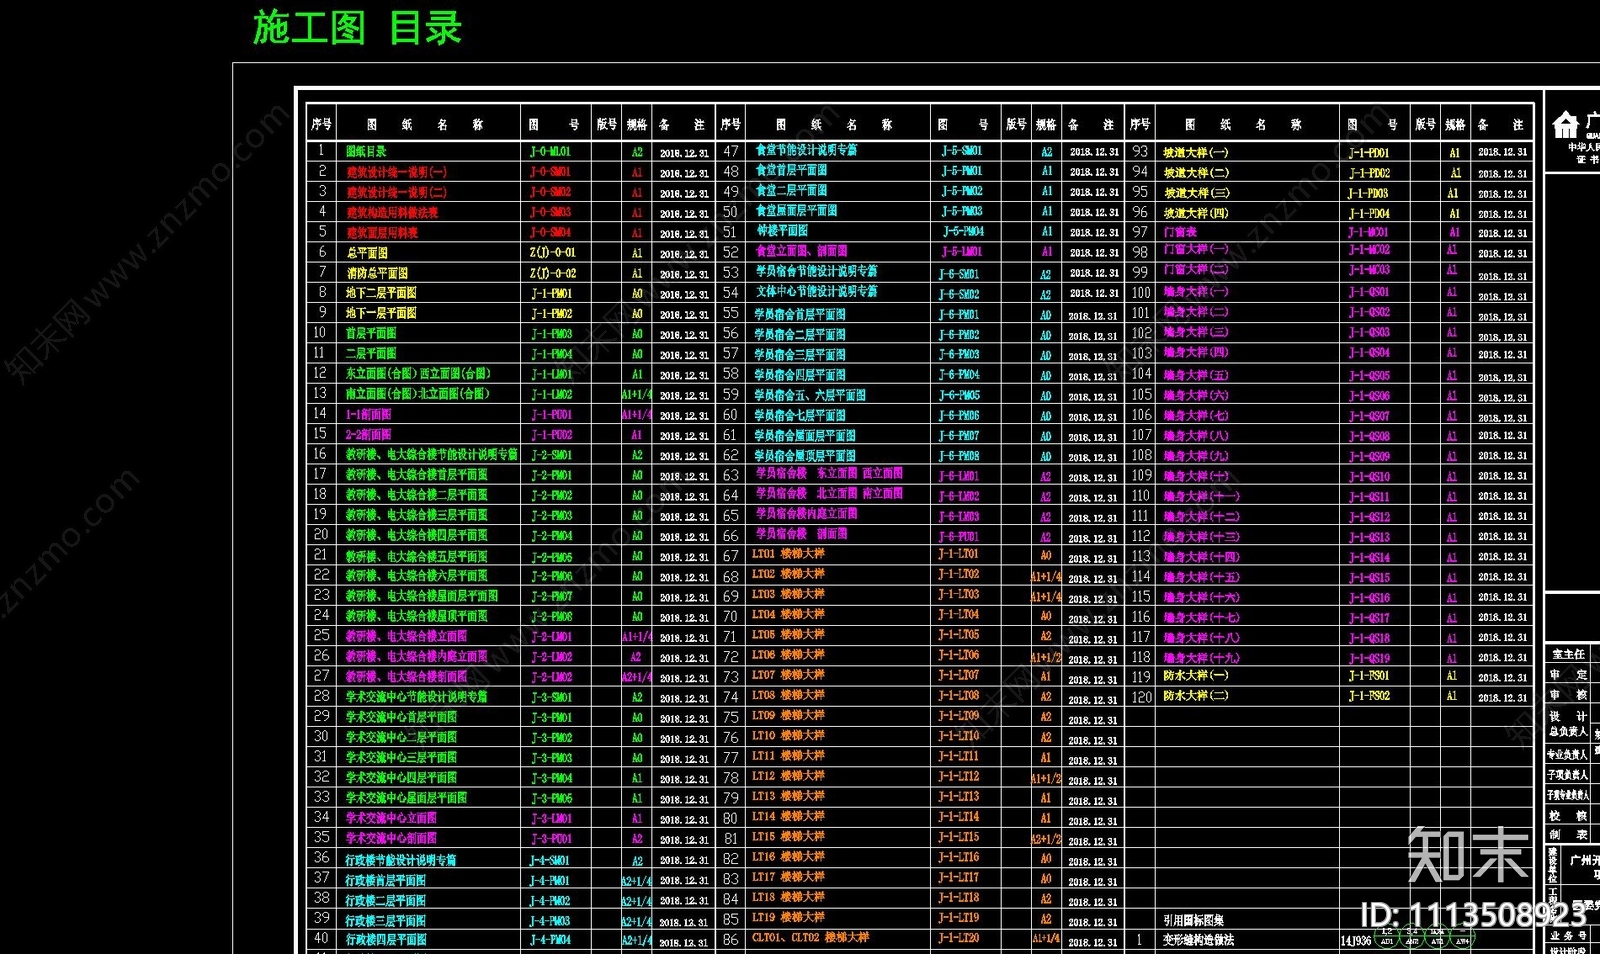The width and height of the screenshot is (1600, 954).
Task: Click the entry '行政楼节能设计说明专篇'
Action: tap(401, 859)
